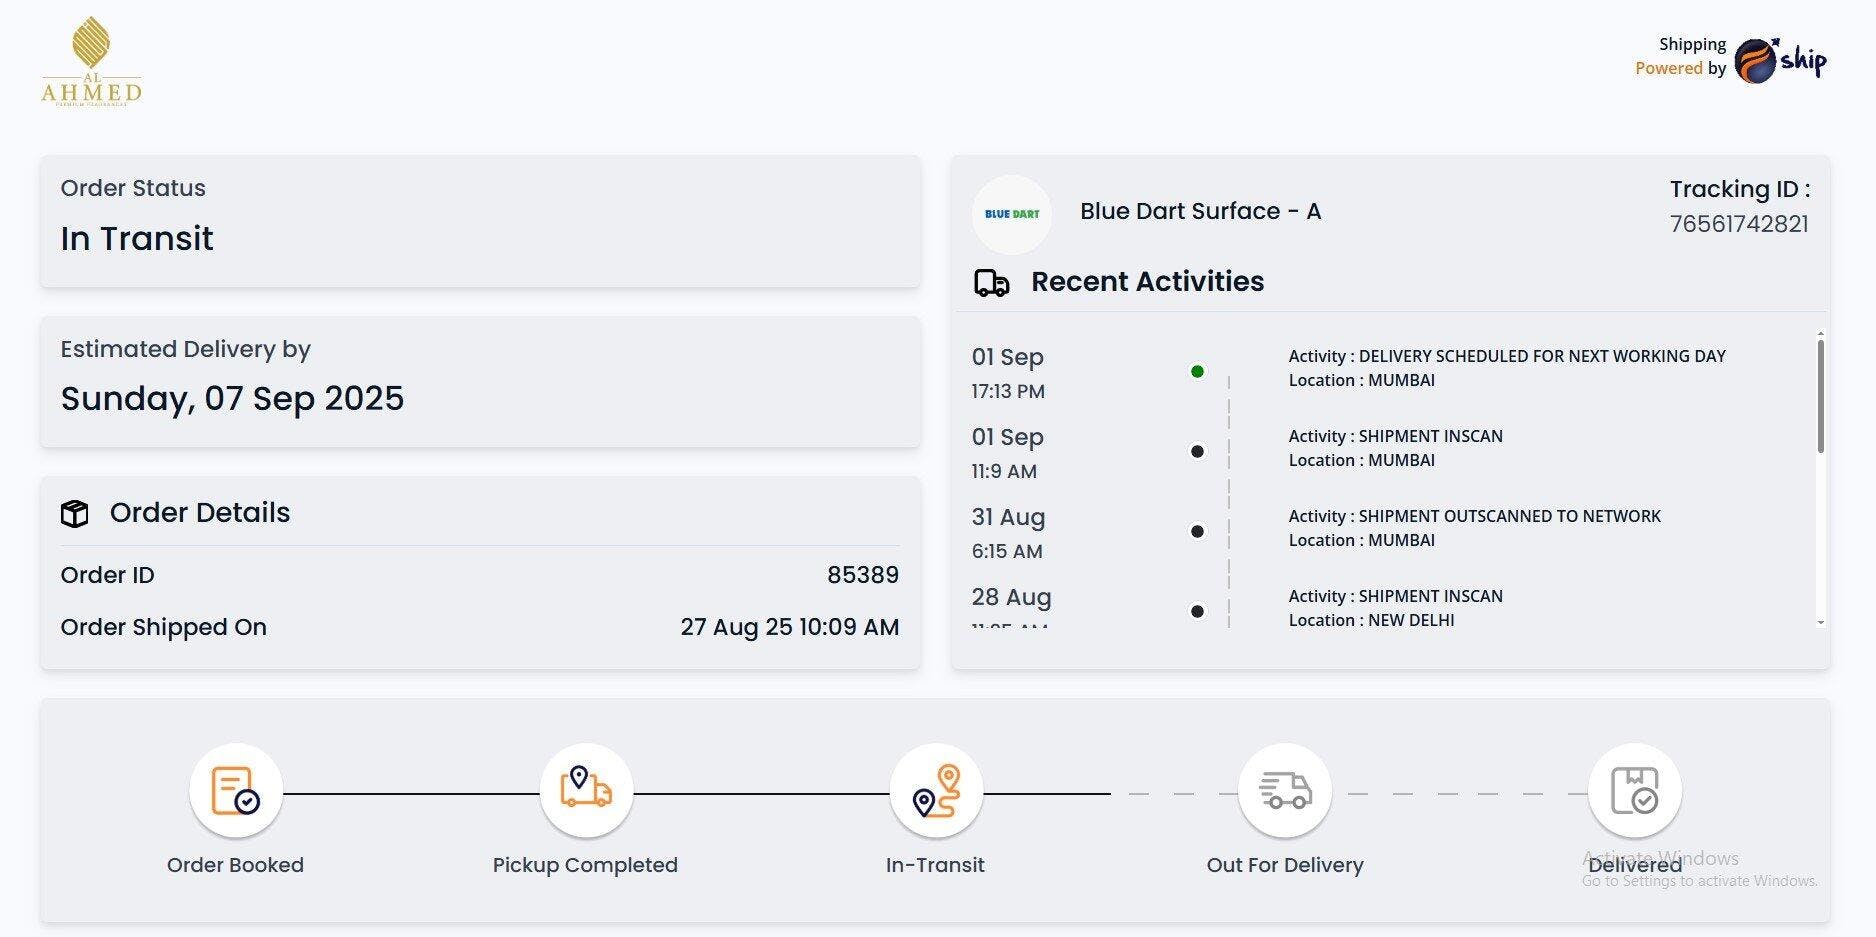
Task: Select the Pickup Completed truck icon
Action: (586, 791)
